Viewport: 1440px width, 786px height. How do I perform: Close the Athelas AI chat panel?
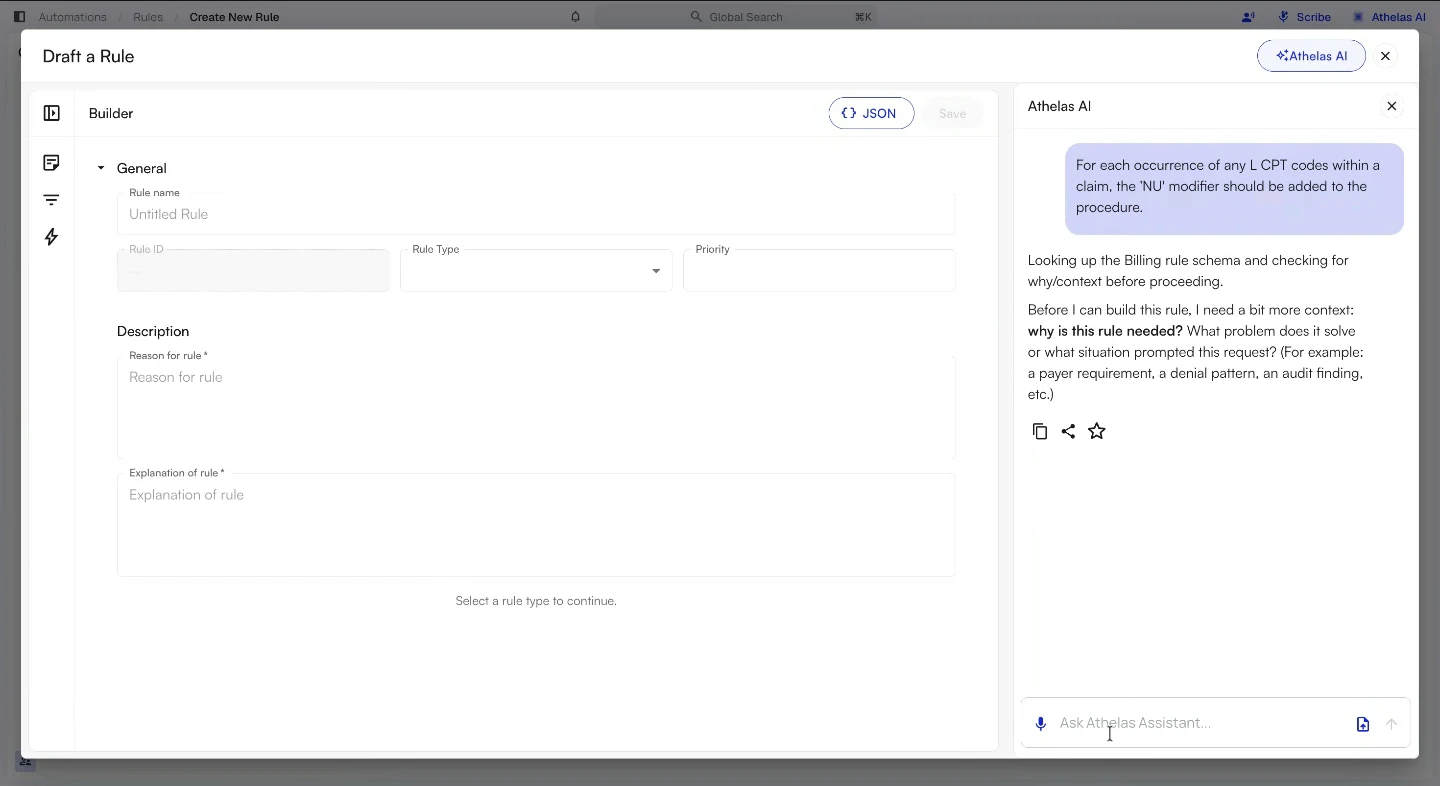tap(1391, 106)
